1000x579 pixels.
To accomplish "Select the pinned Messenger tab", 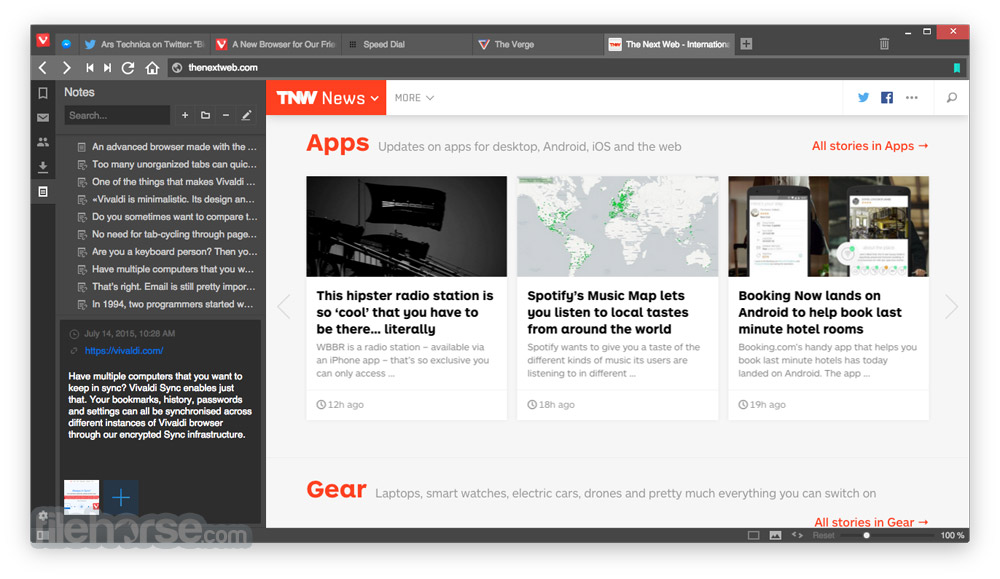I will 66,44.
